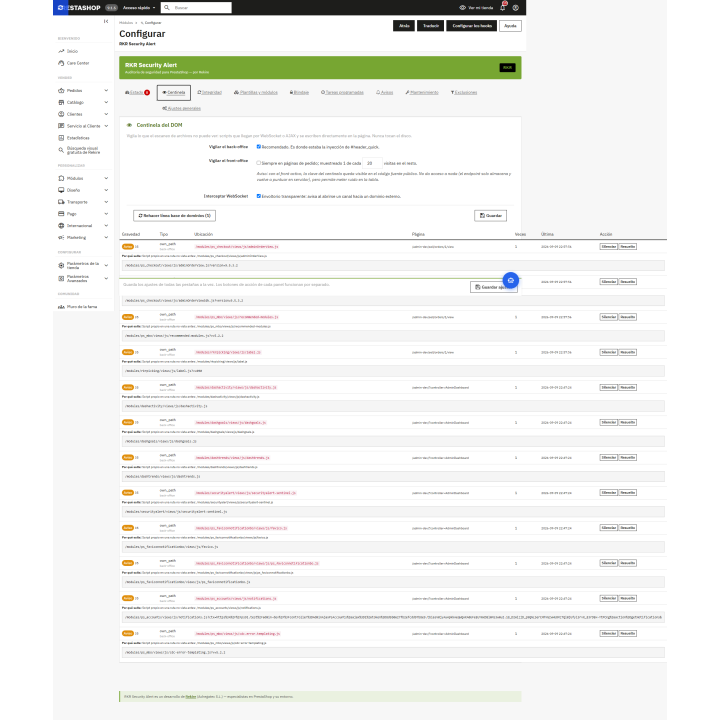The height and width of the screenshot is (720, 720).
Task: Click the Ayuda button
Action: [x=510, y=26]
